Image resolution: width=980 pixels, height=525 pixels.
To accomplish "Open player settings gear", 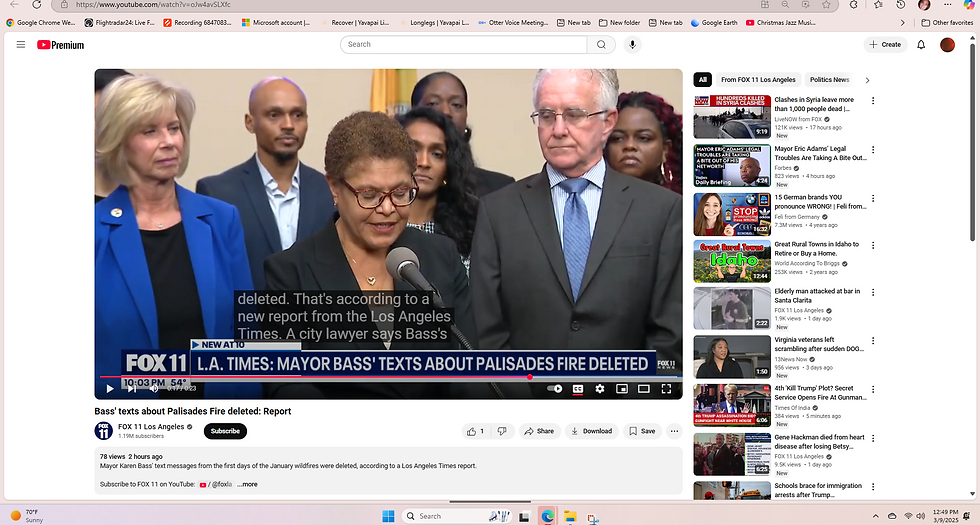I will click(599, 389).
